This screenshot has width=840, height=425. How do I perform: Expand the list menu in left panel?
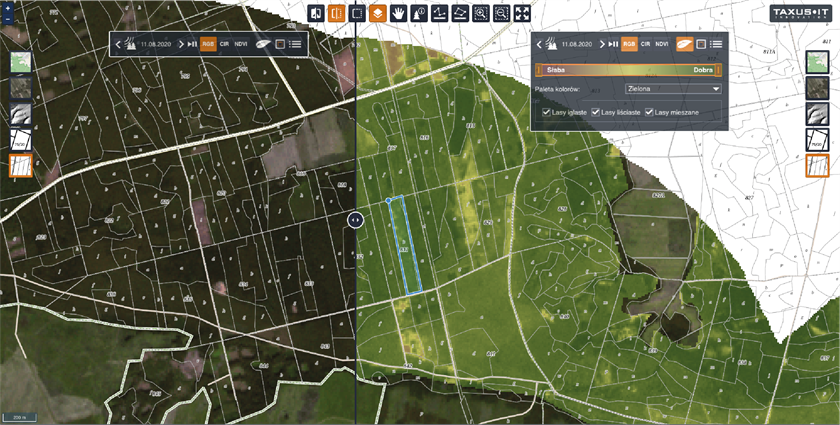296,44
